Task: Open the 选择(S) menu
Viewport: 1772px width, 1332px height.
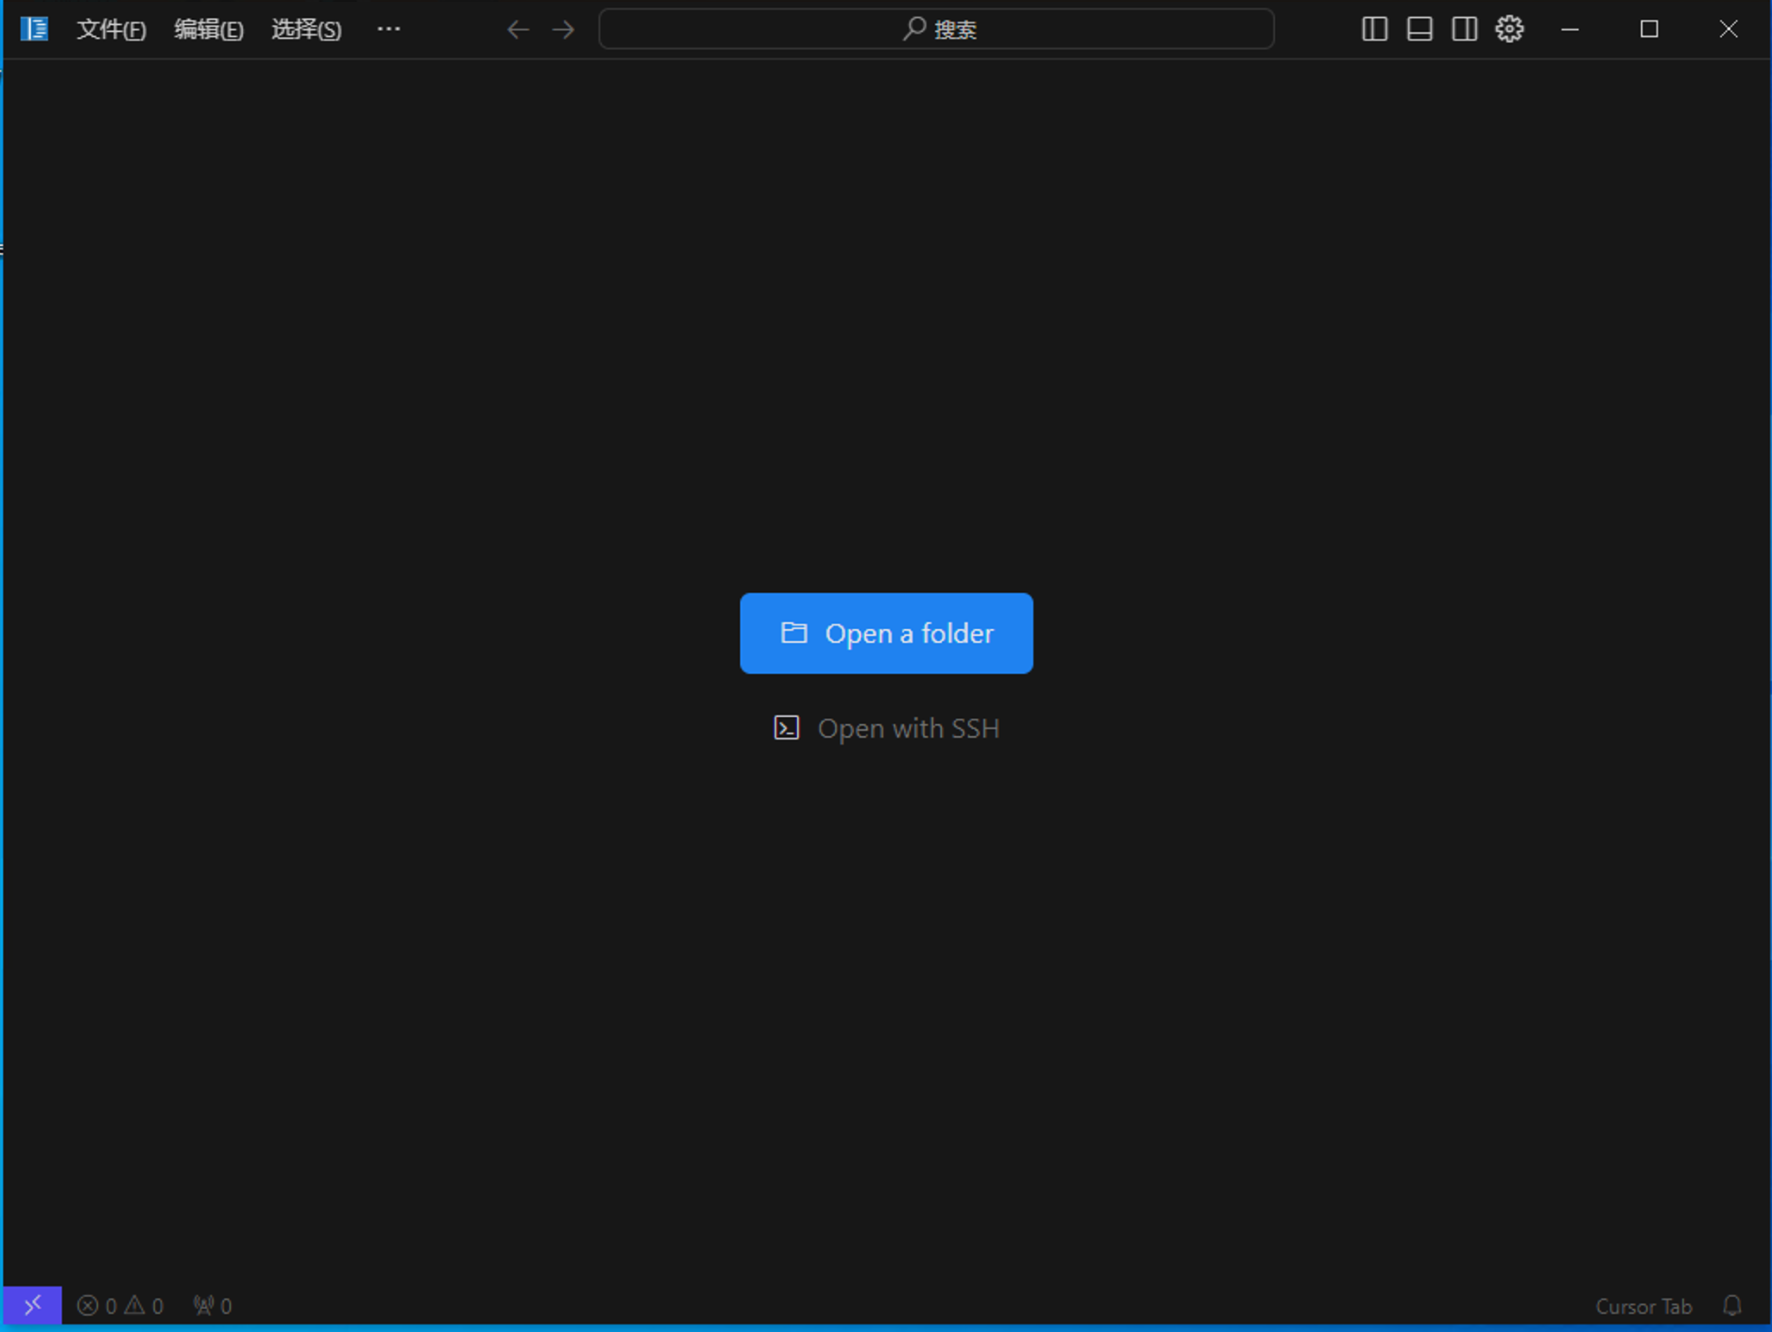Action: pyautogui.click(x=306, y=29)
